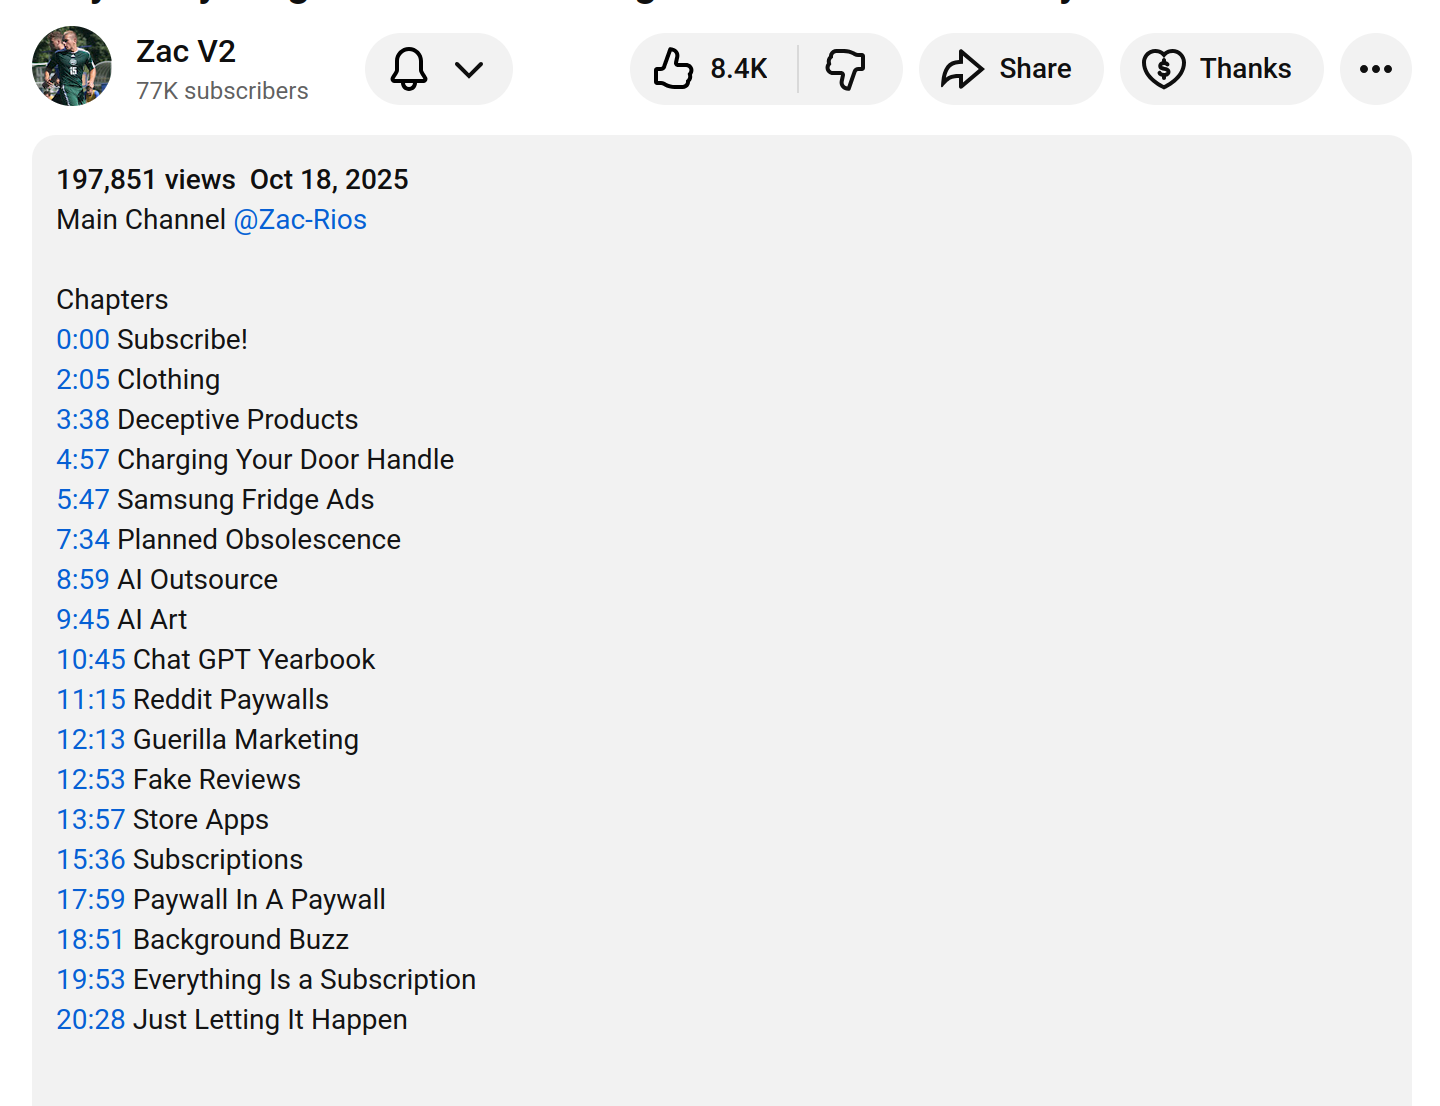
Task: Jump to the 2:05 Clothing chapter
Action: [x=83, y=380]
